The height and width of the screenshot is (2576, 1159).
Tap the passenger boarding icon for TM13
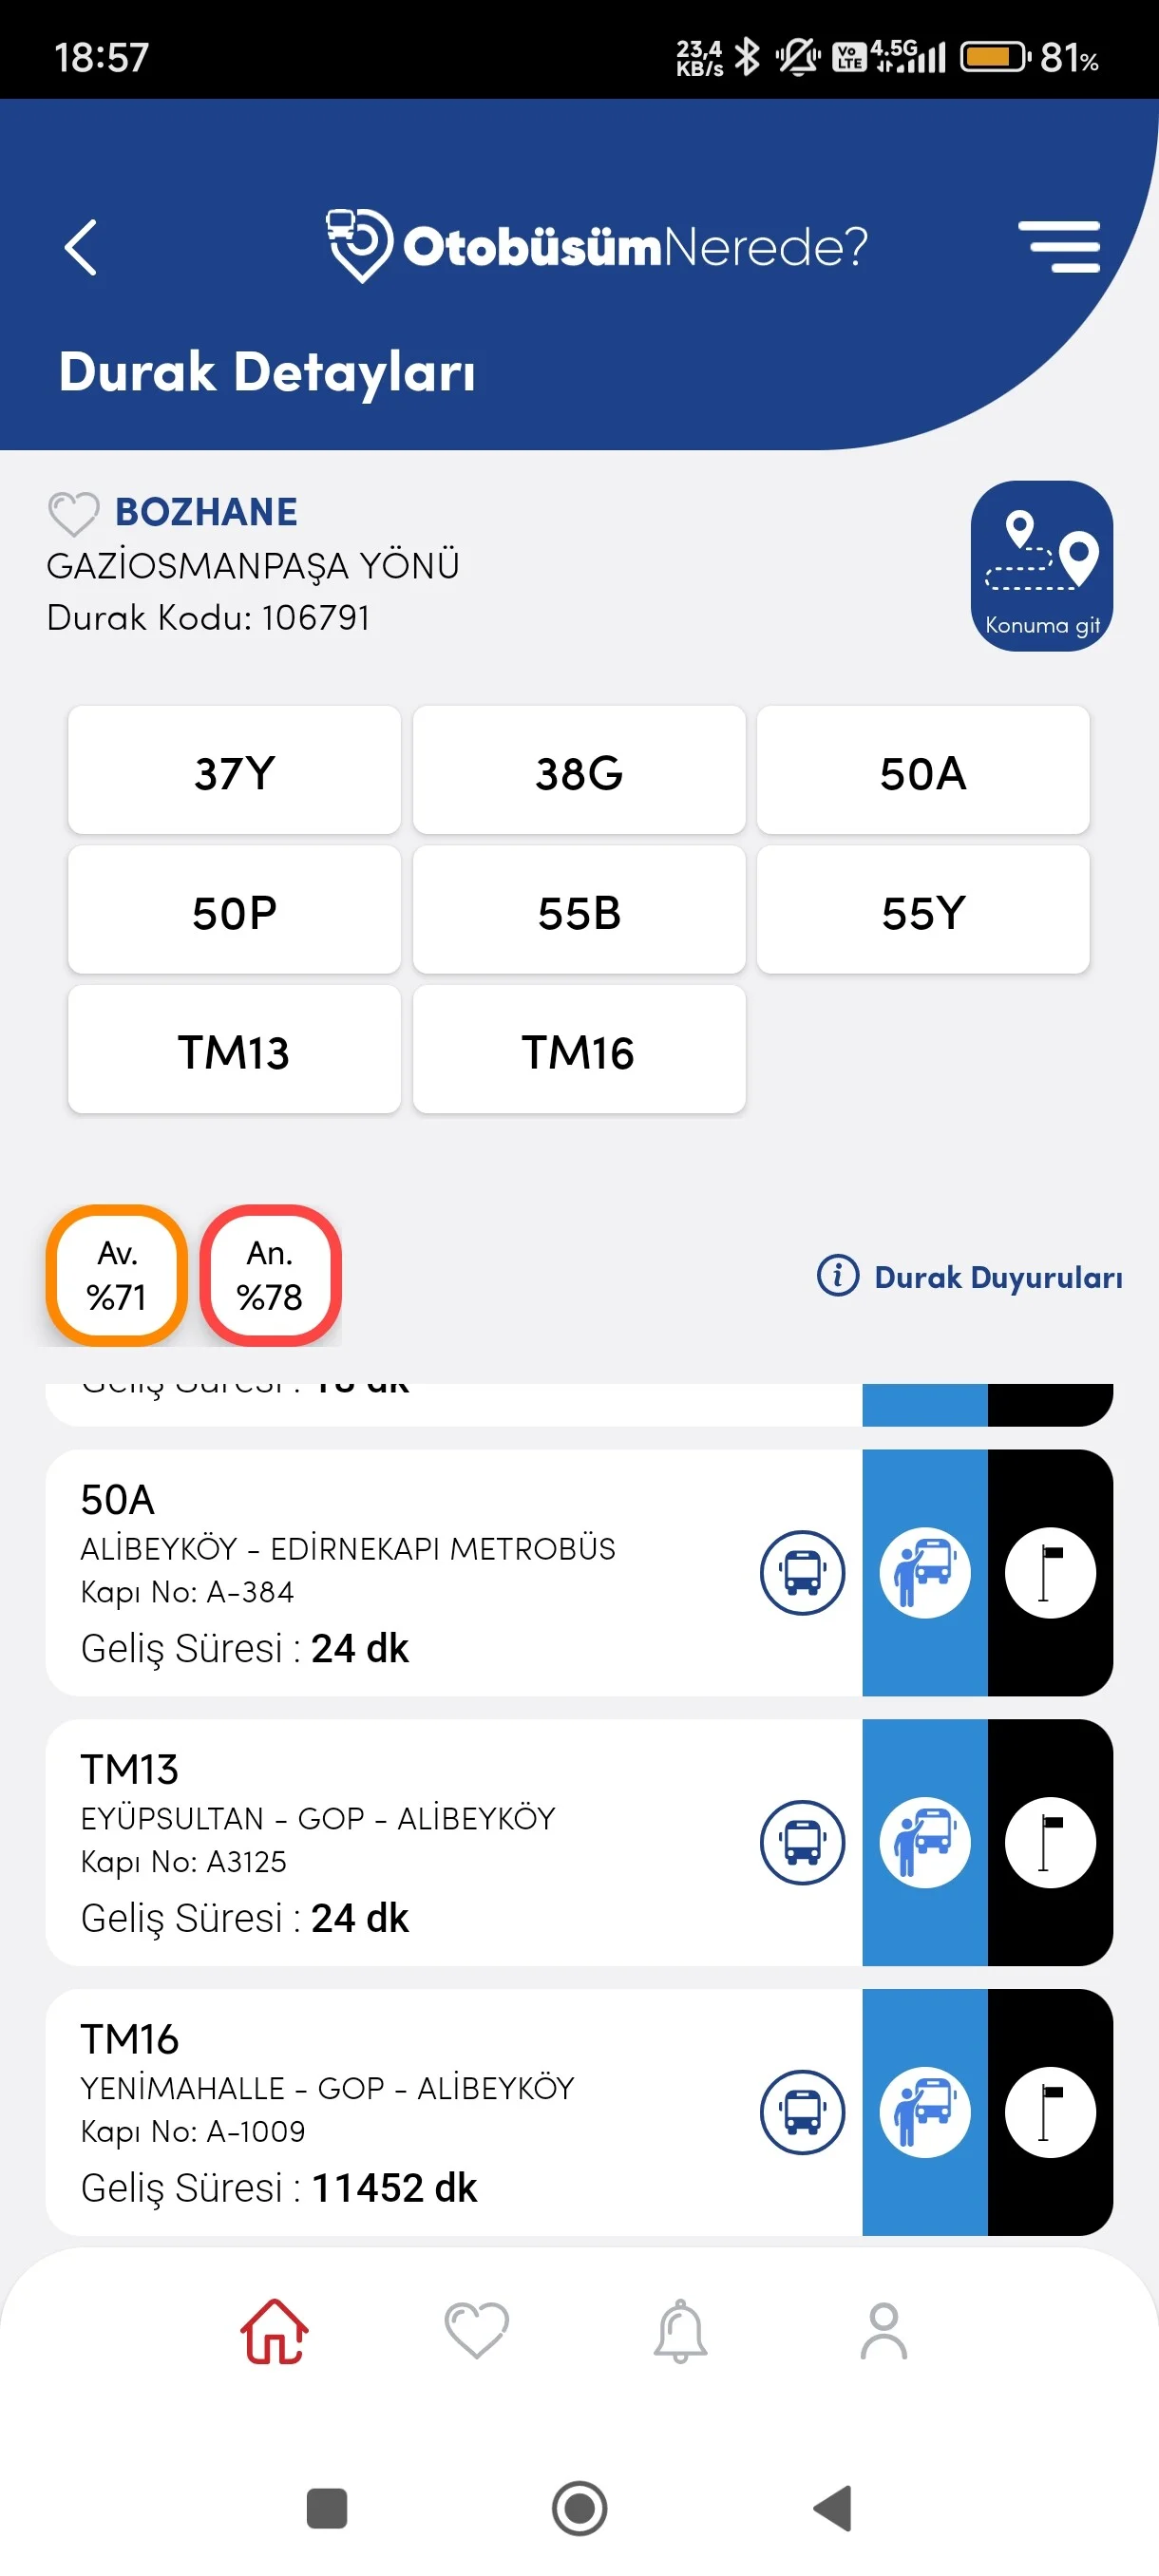[925, 1842]
